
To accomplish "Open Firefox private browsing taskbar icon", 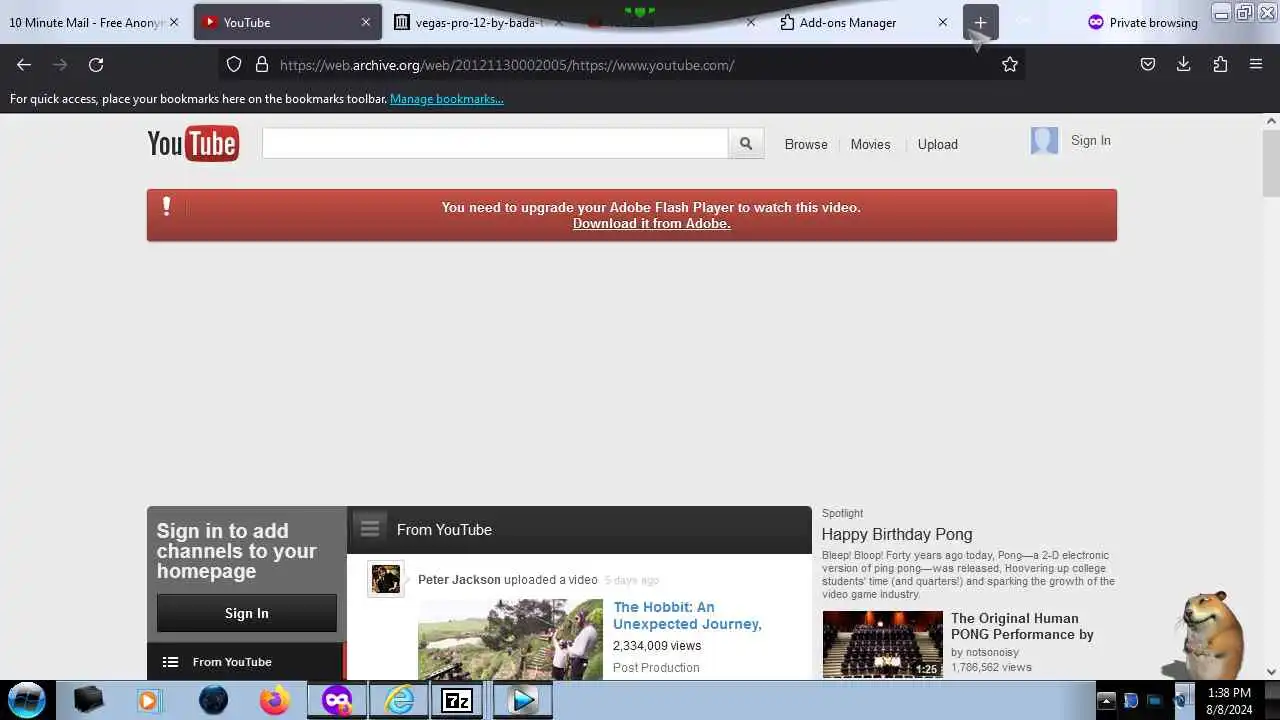I will click(337, 700).
